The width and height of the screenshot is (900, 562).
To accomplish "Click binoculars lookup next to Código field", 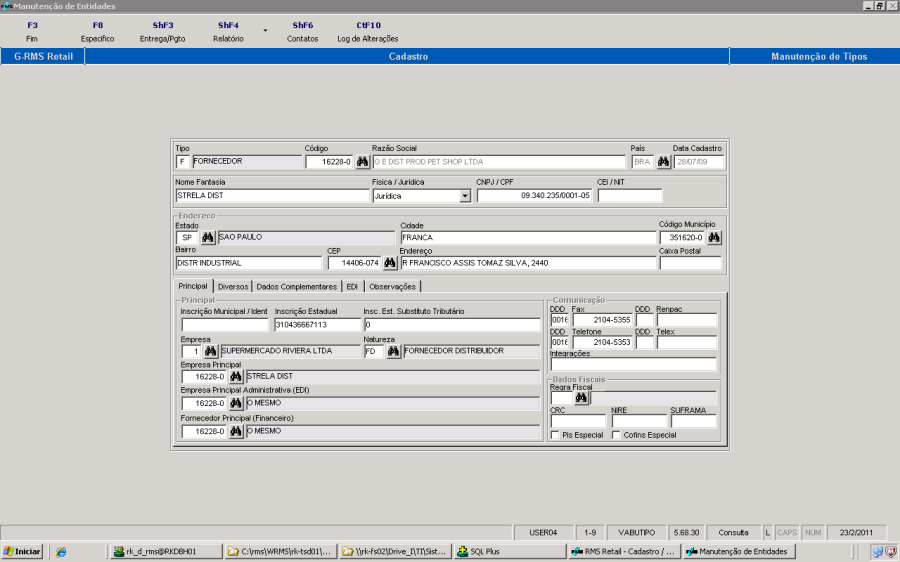I will pyautogui.click(x=362, y=162).
